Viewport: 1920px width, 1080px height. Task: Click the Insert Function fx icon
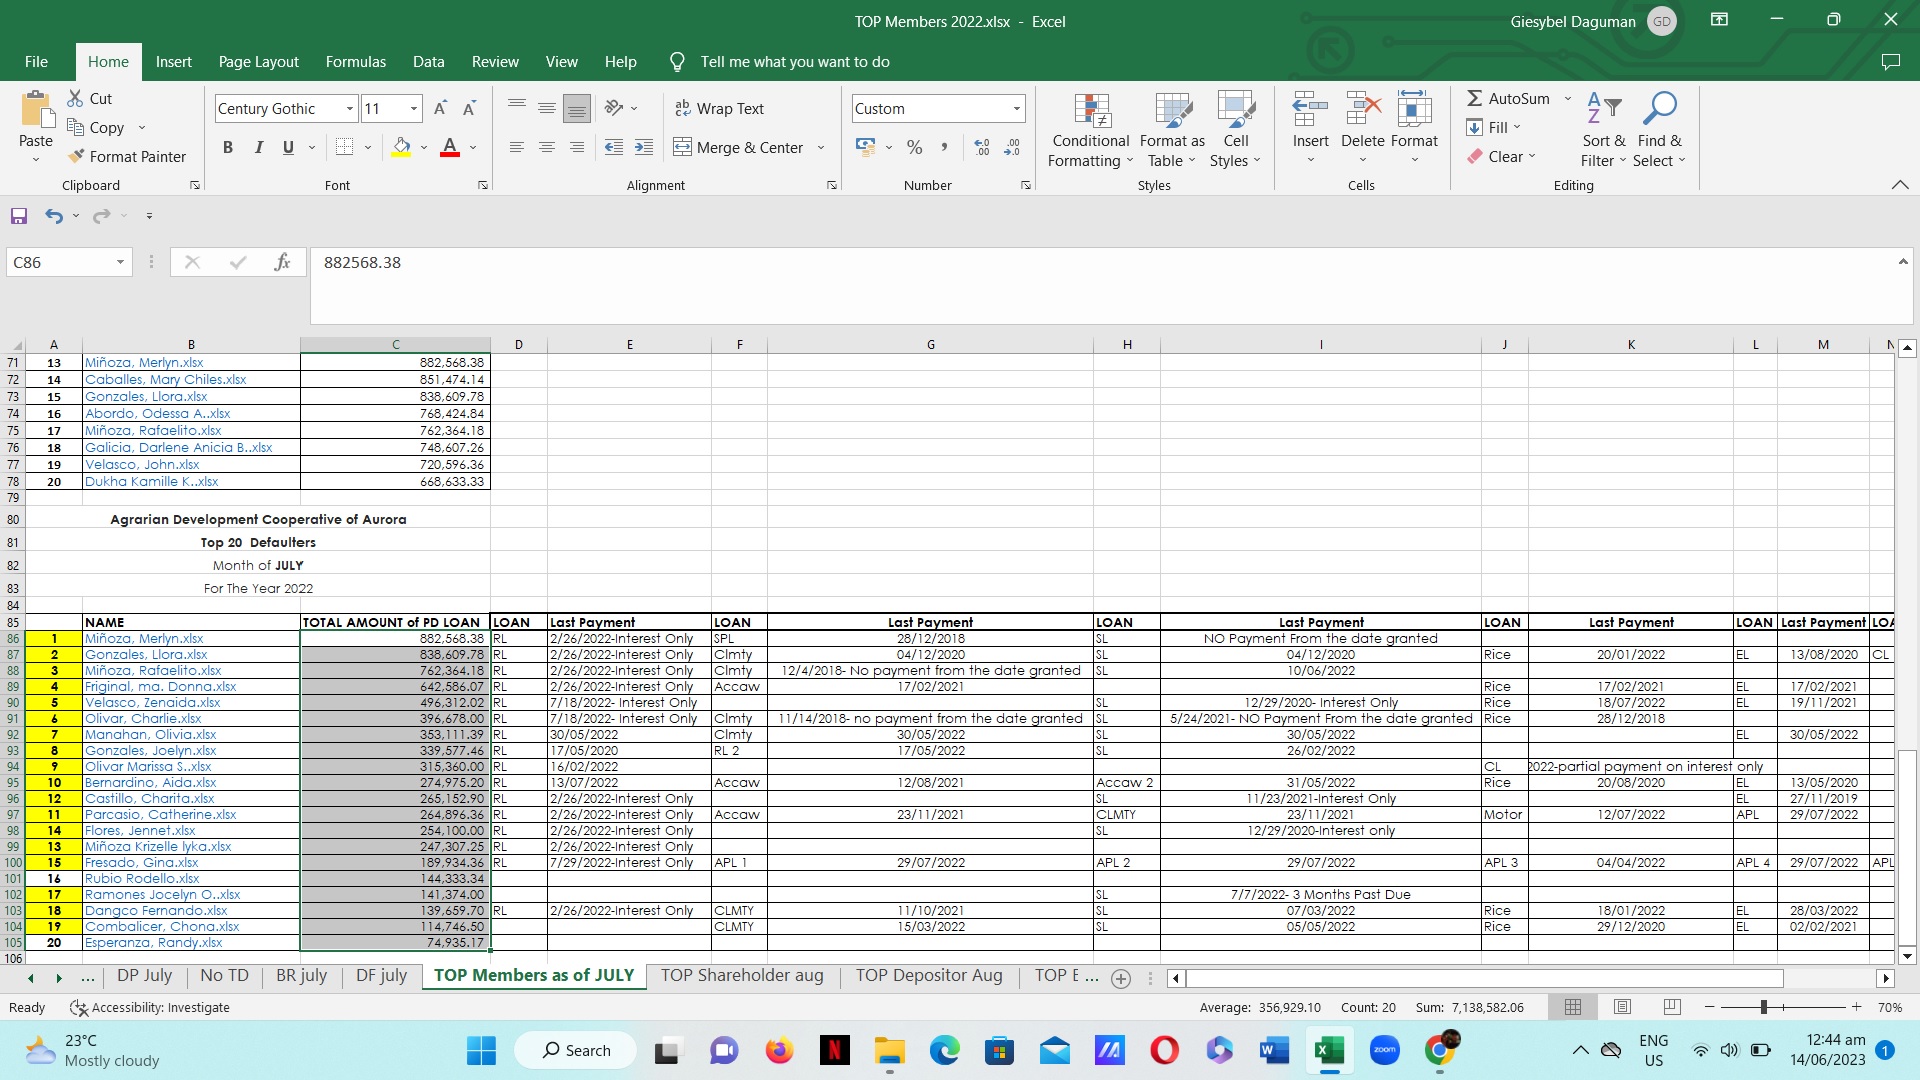(282, 262)
